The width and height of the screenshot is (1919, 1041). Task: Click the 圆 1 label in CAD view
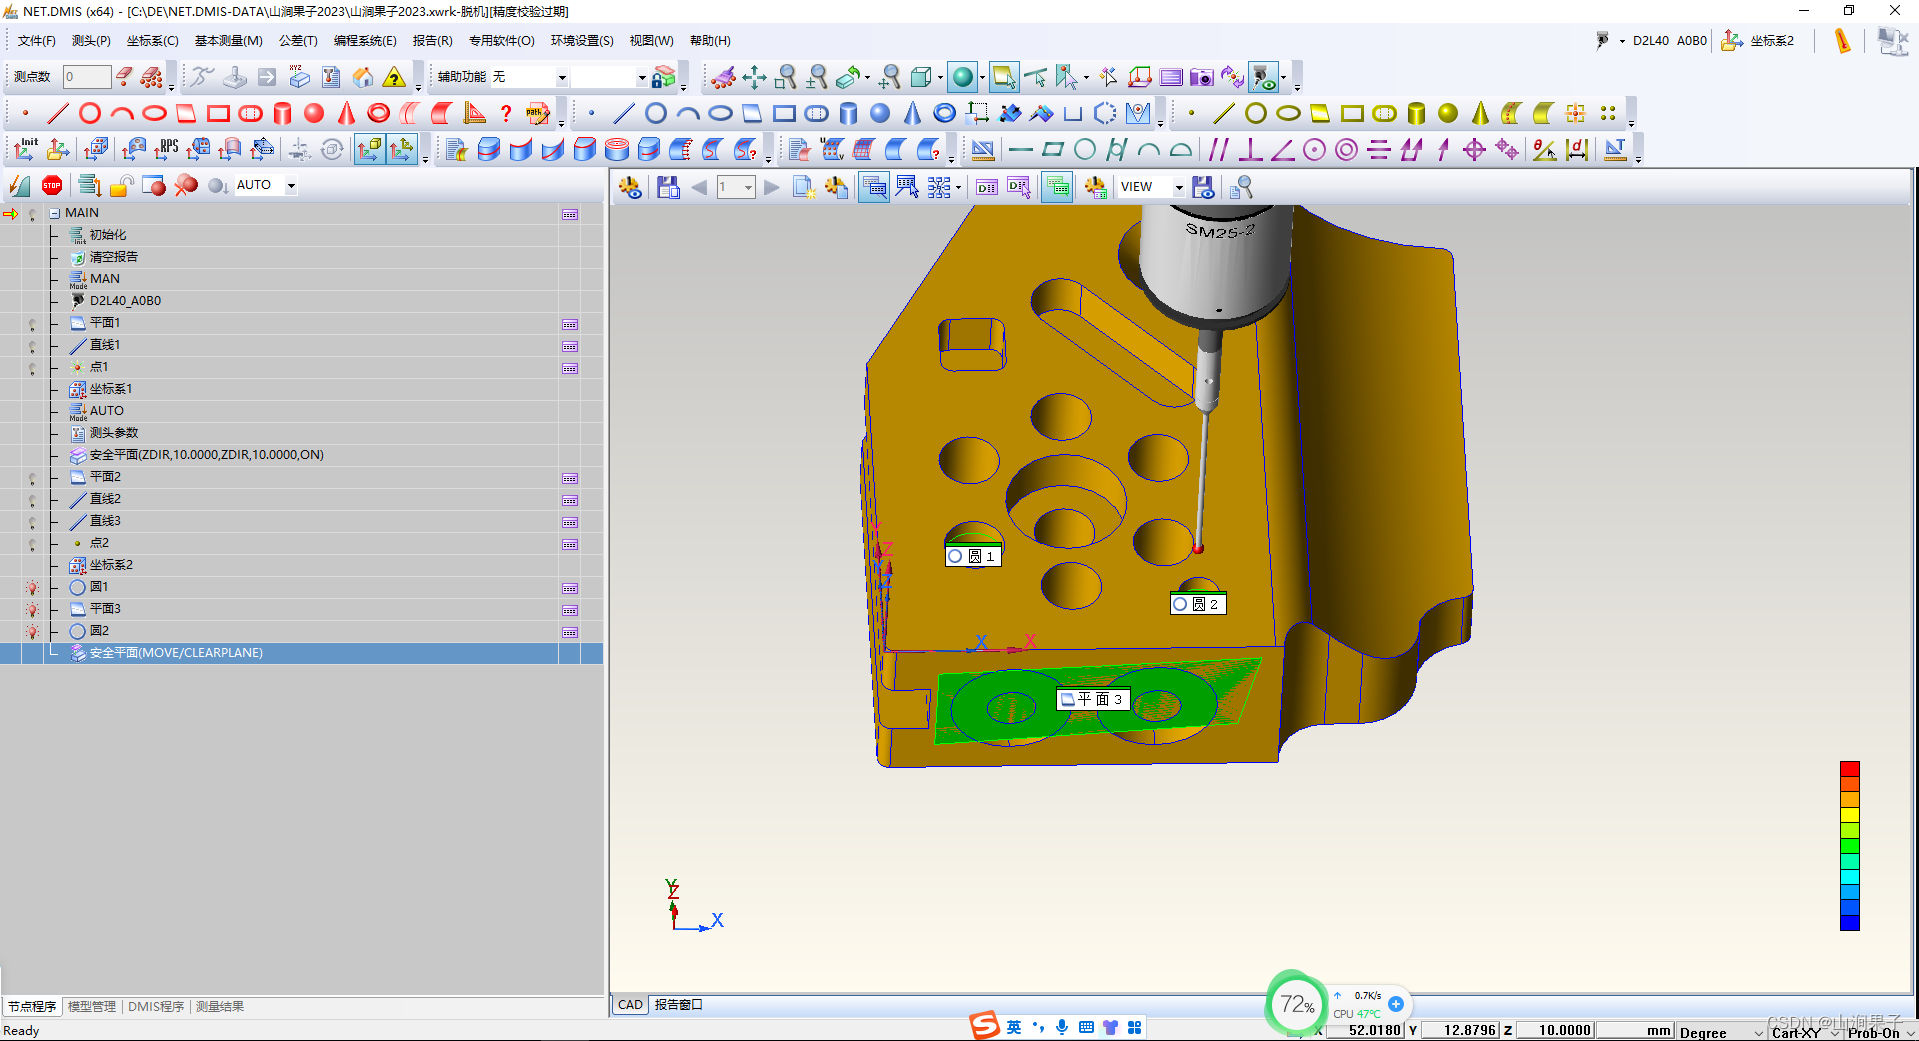pyautogui.click(x=973, y=556)
